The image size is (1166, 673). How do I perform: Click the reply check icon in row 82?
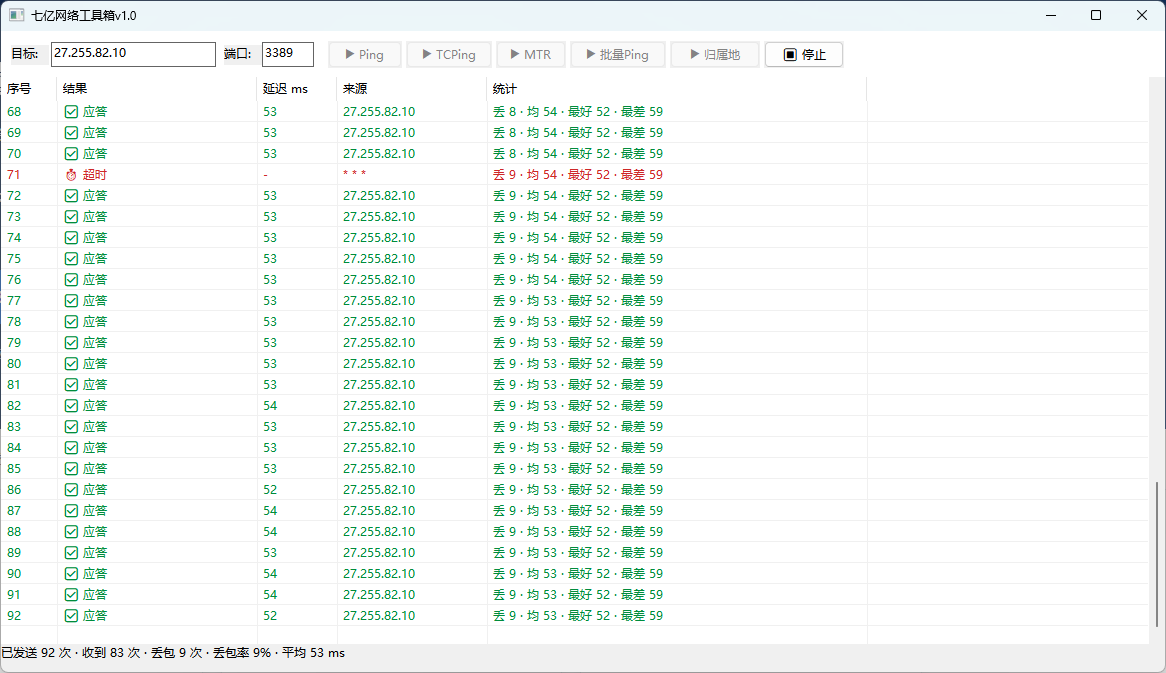(x=71, y=406)
